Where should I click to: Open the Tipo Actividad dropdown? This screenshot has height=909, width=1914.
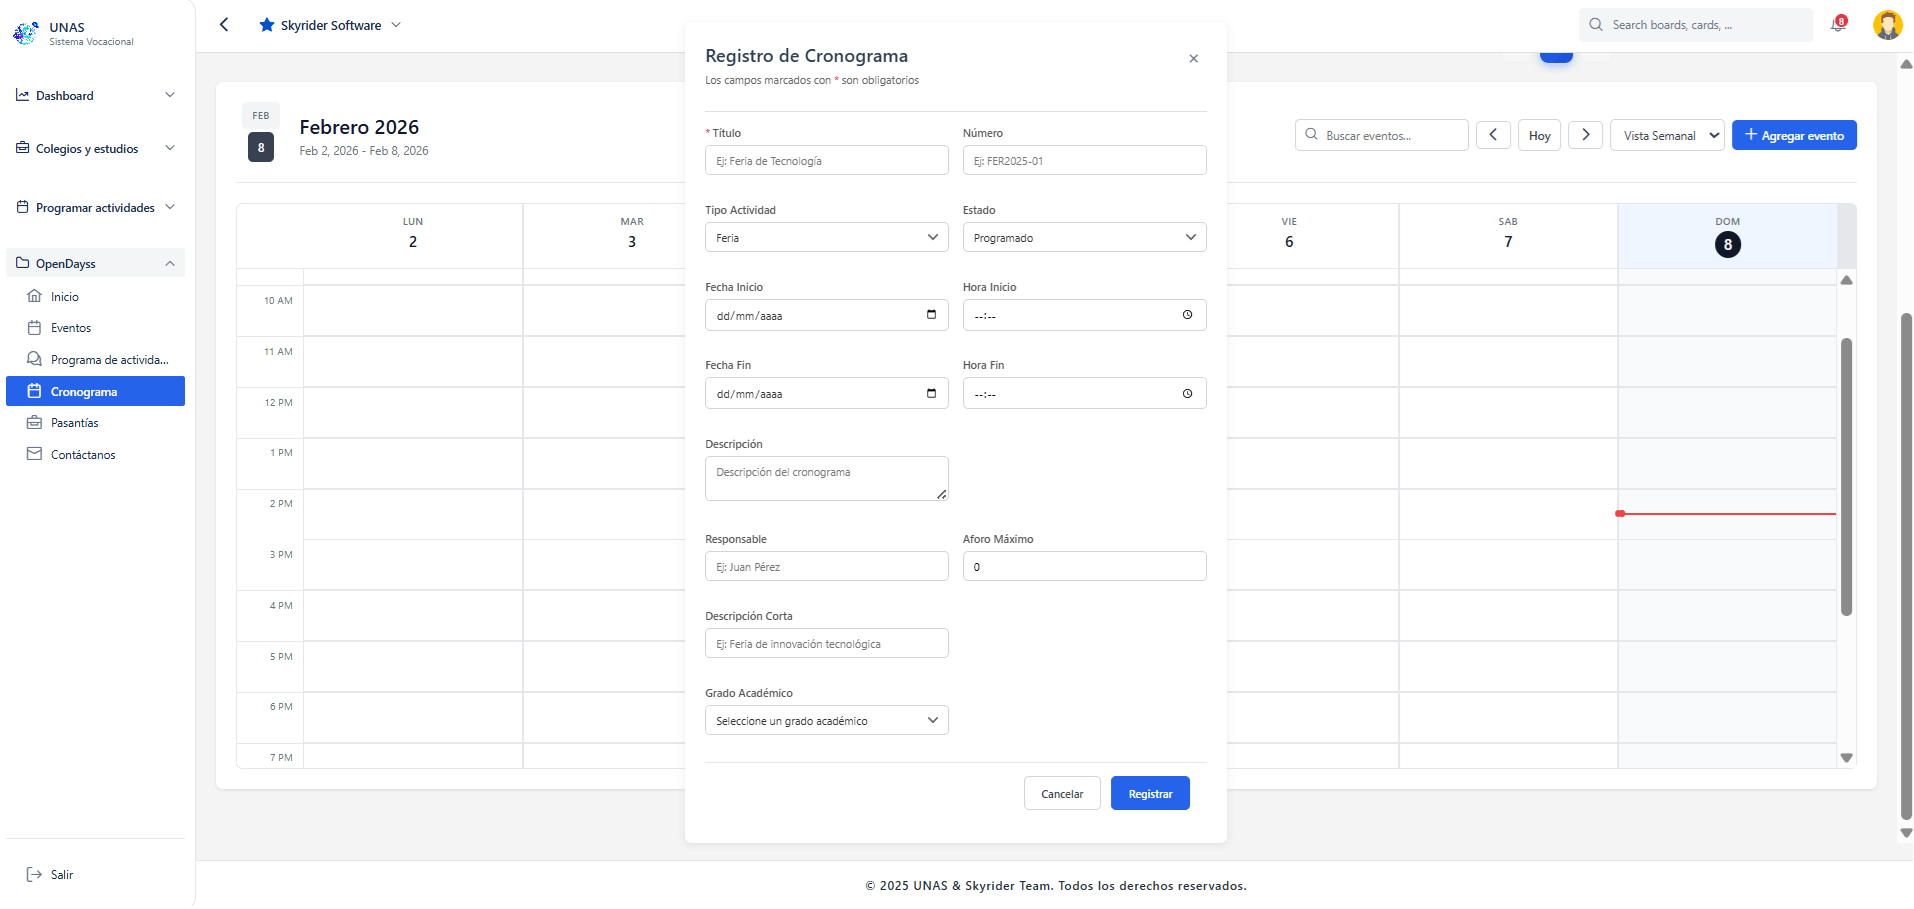coord(826,238)
